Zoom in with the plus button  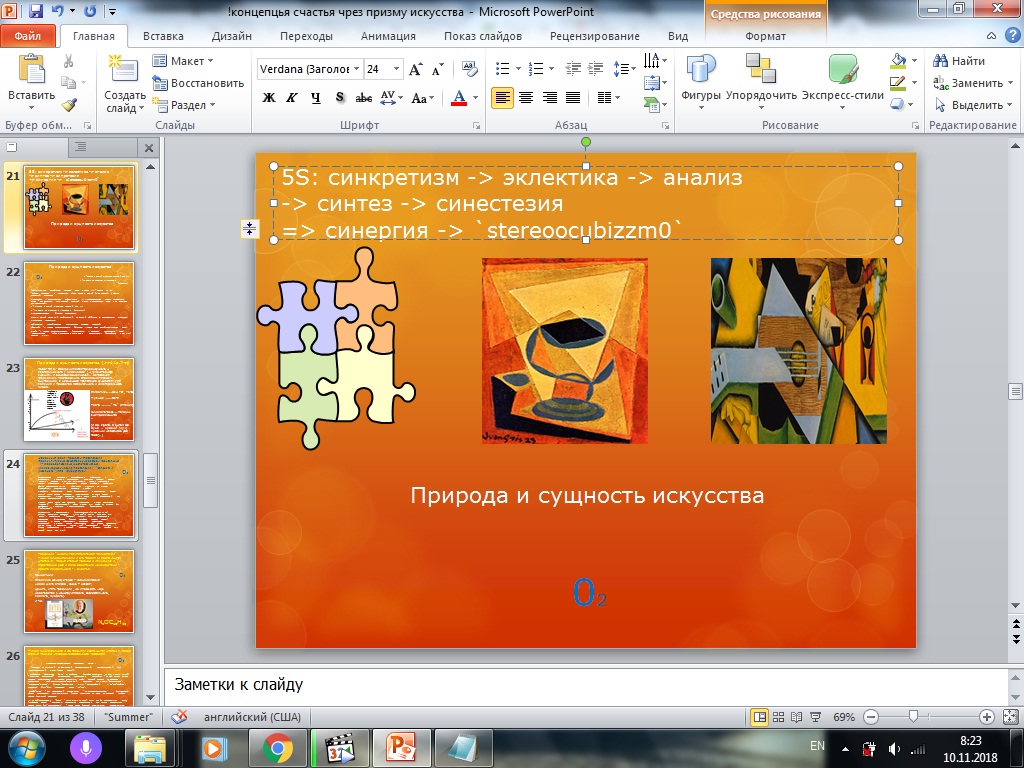pos(987,717)
